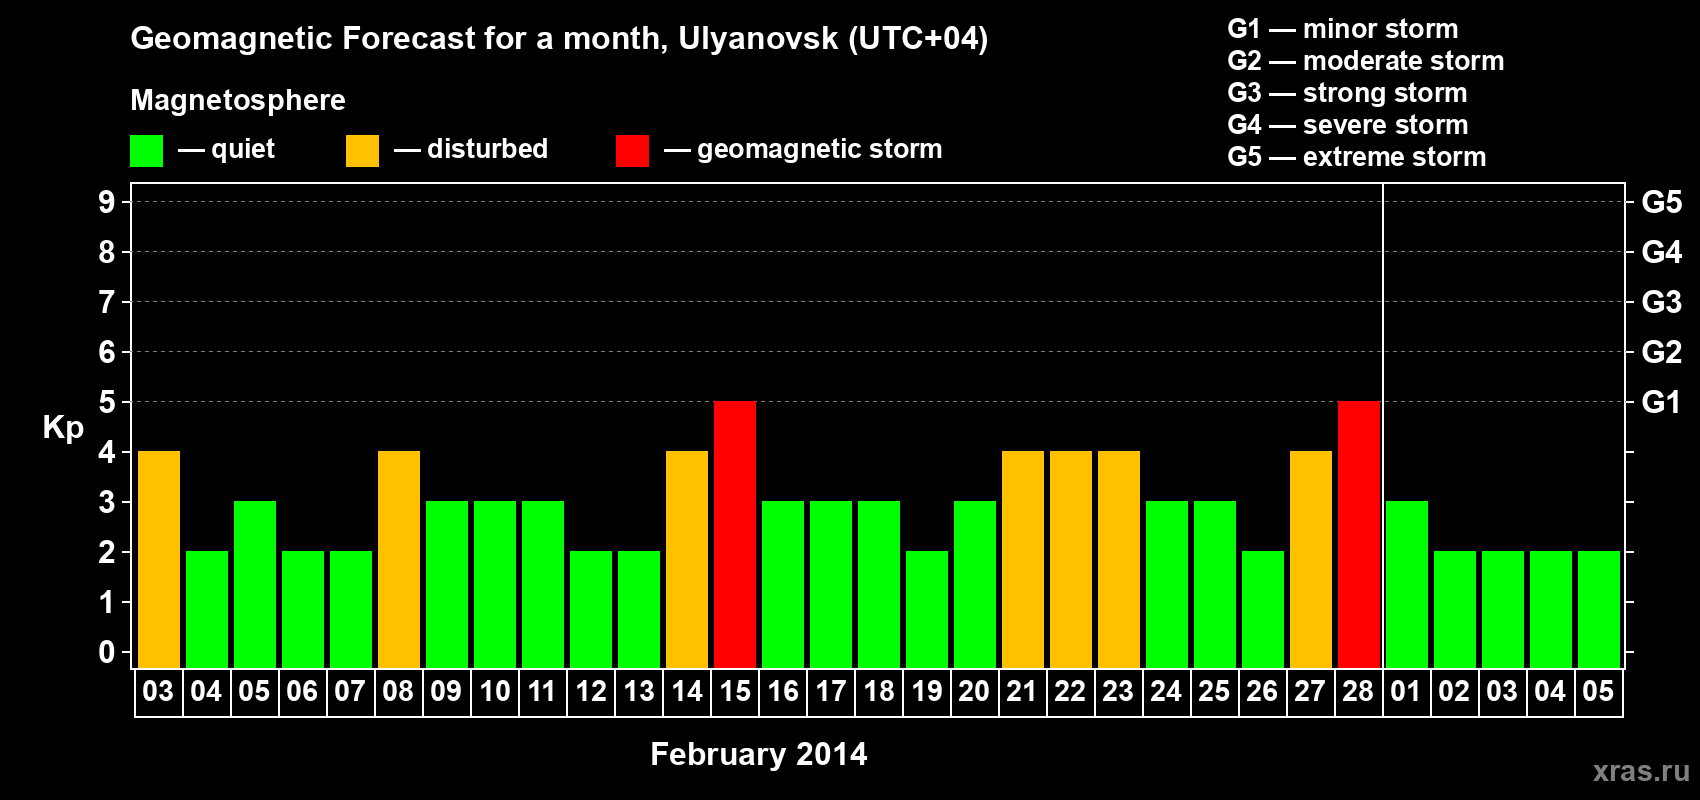Click the Kp value 7 on left axis
Screen dimensions: 1700x800
[107, 302]
